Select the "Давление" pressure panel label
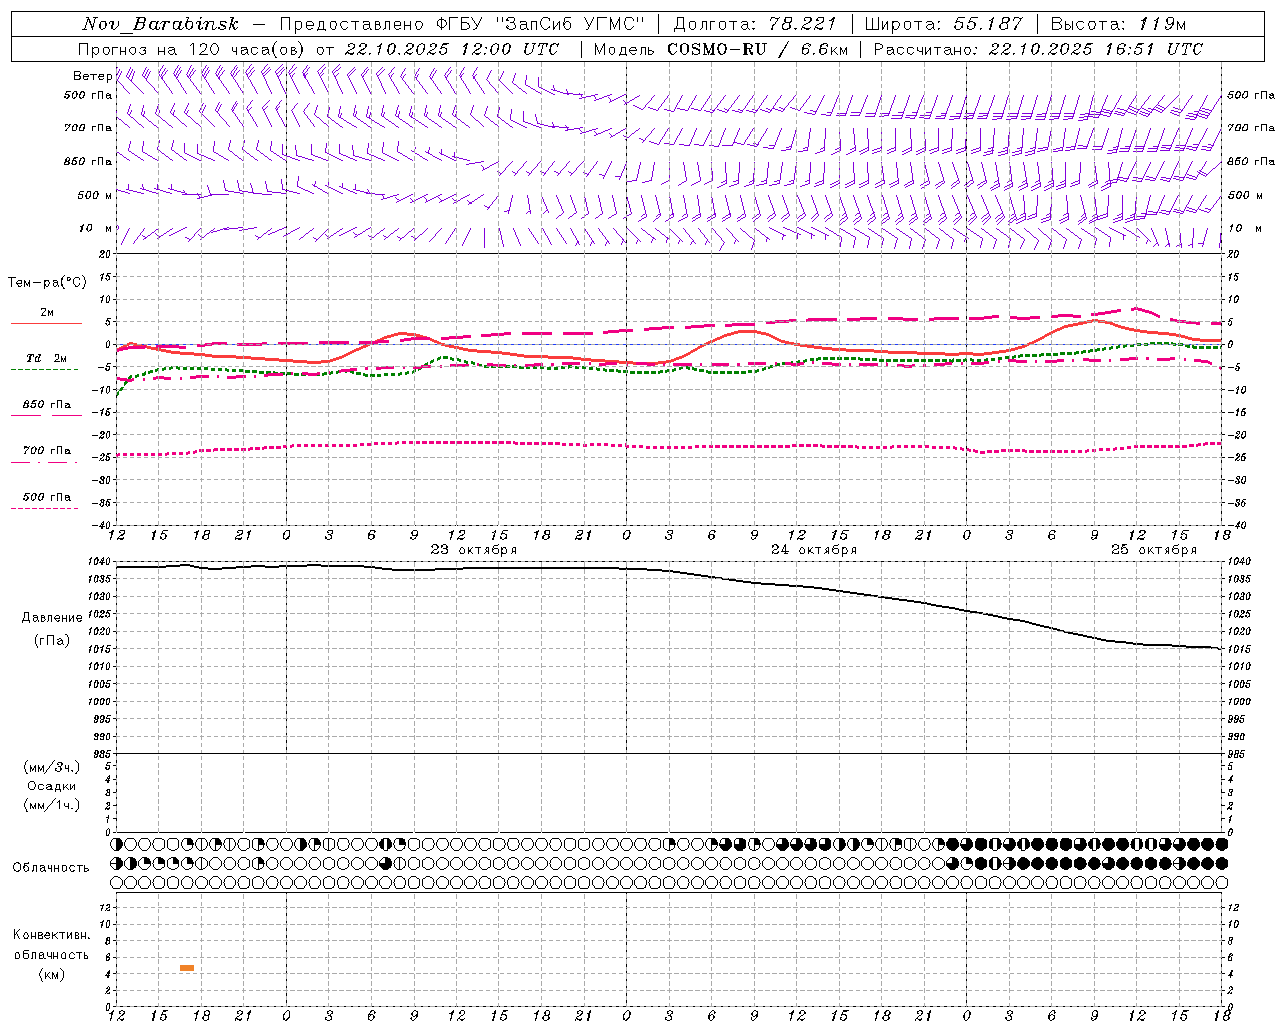This screenshot has width=1280, height=1024. point(52,618)
